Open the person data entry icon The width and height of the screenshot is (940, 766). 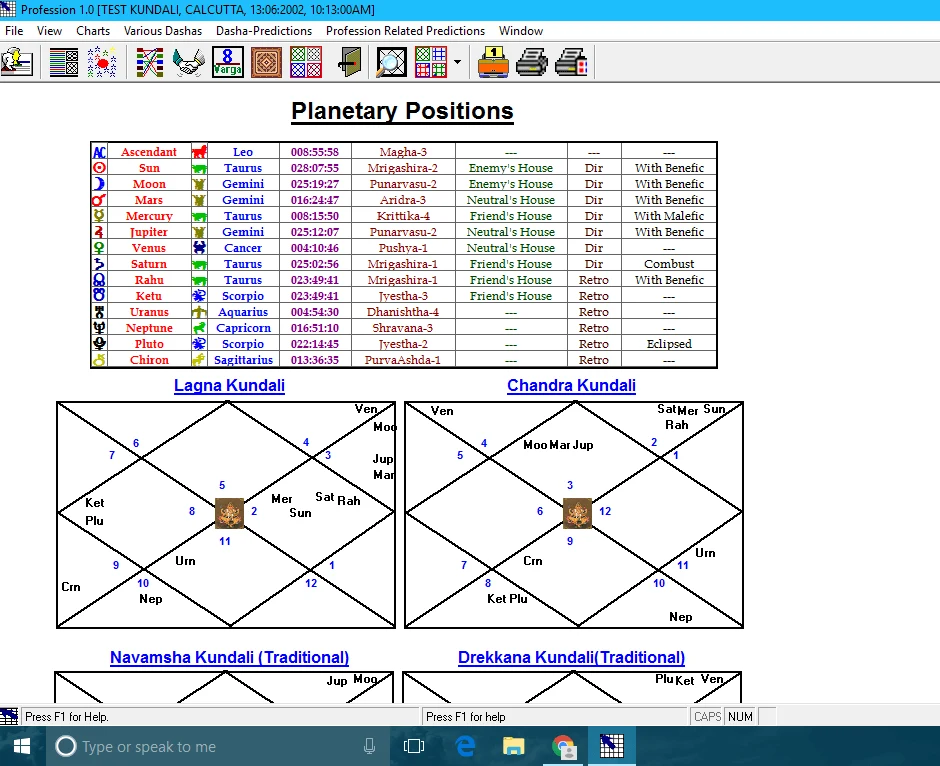click(17, 62)
